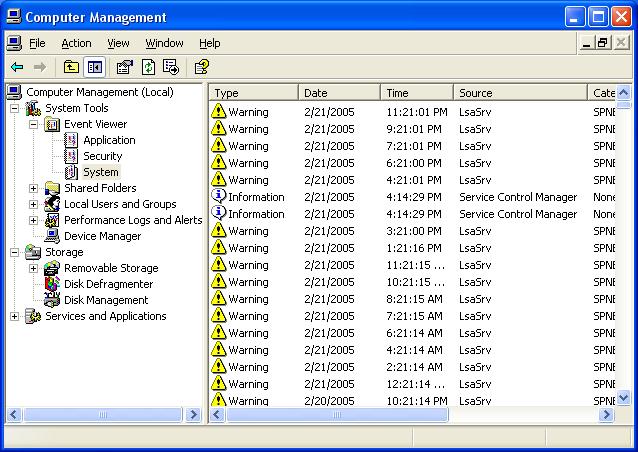The width and height of the screenshot is (638, 452).
Task: Select the System Tools toolbox icon
Action: [33, 108]
